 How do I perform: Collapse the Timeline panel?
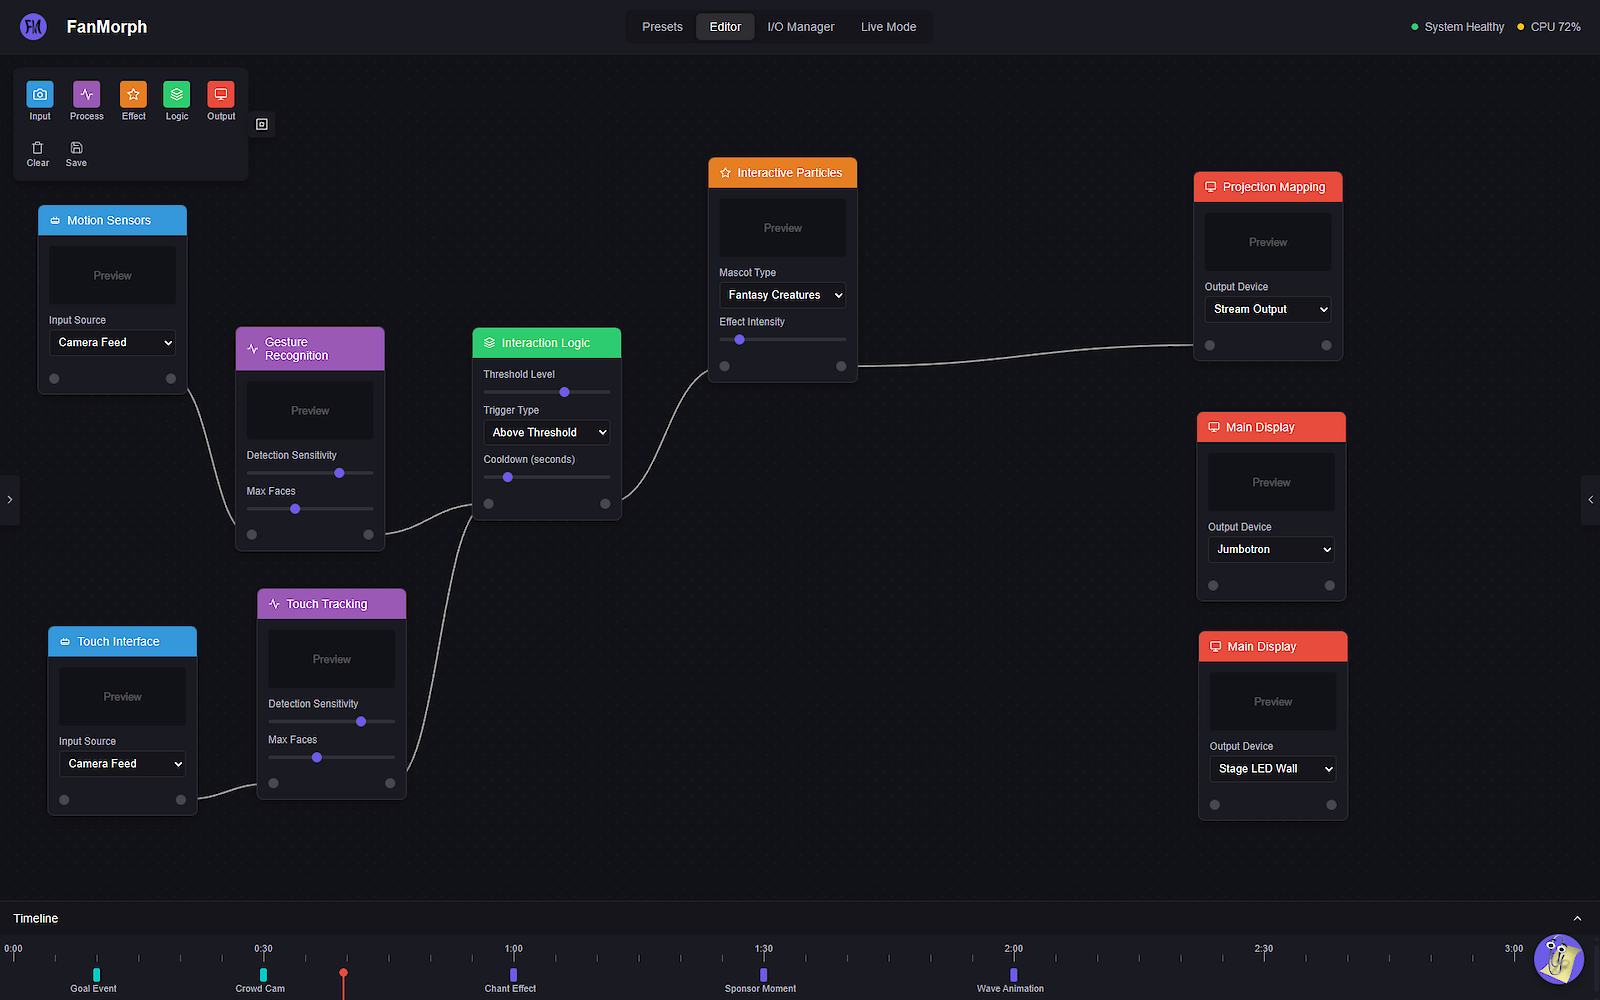point(1577,919)
